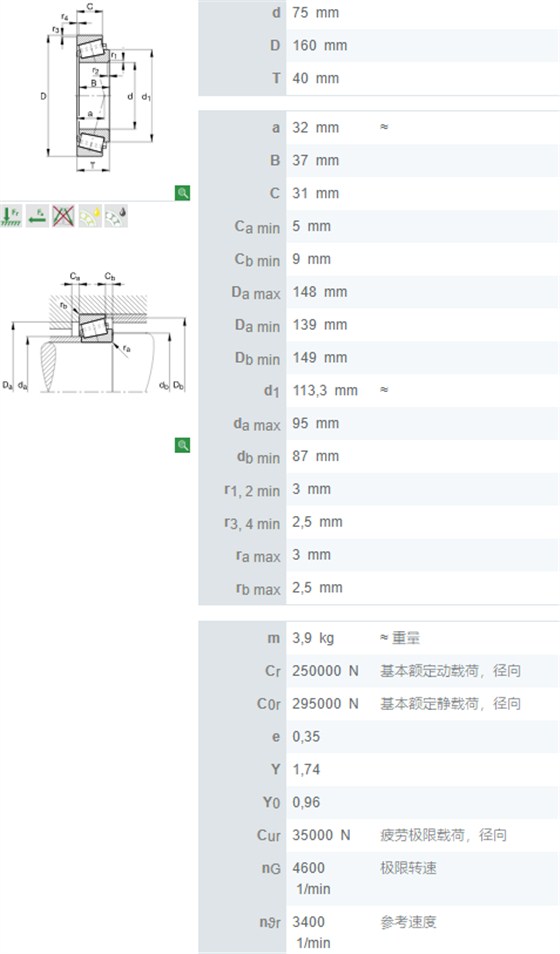Select the Y value 1,74
Image resolution: width=560 pixels, height=954 pixels.
point(306,770)
